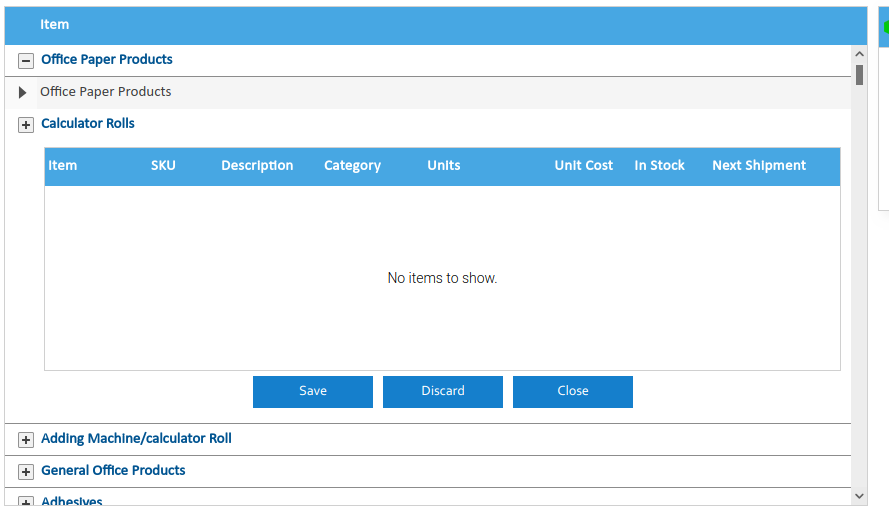Expand the Calculator Rolls group
This screenshot has width=889, height=529.
[26, 125]
